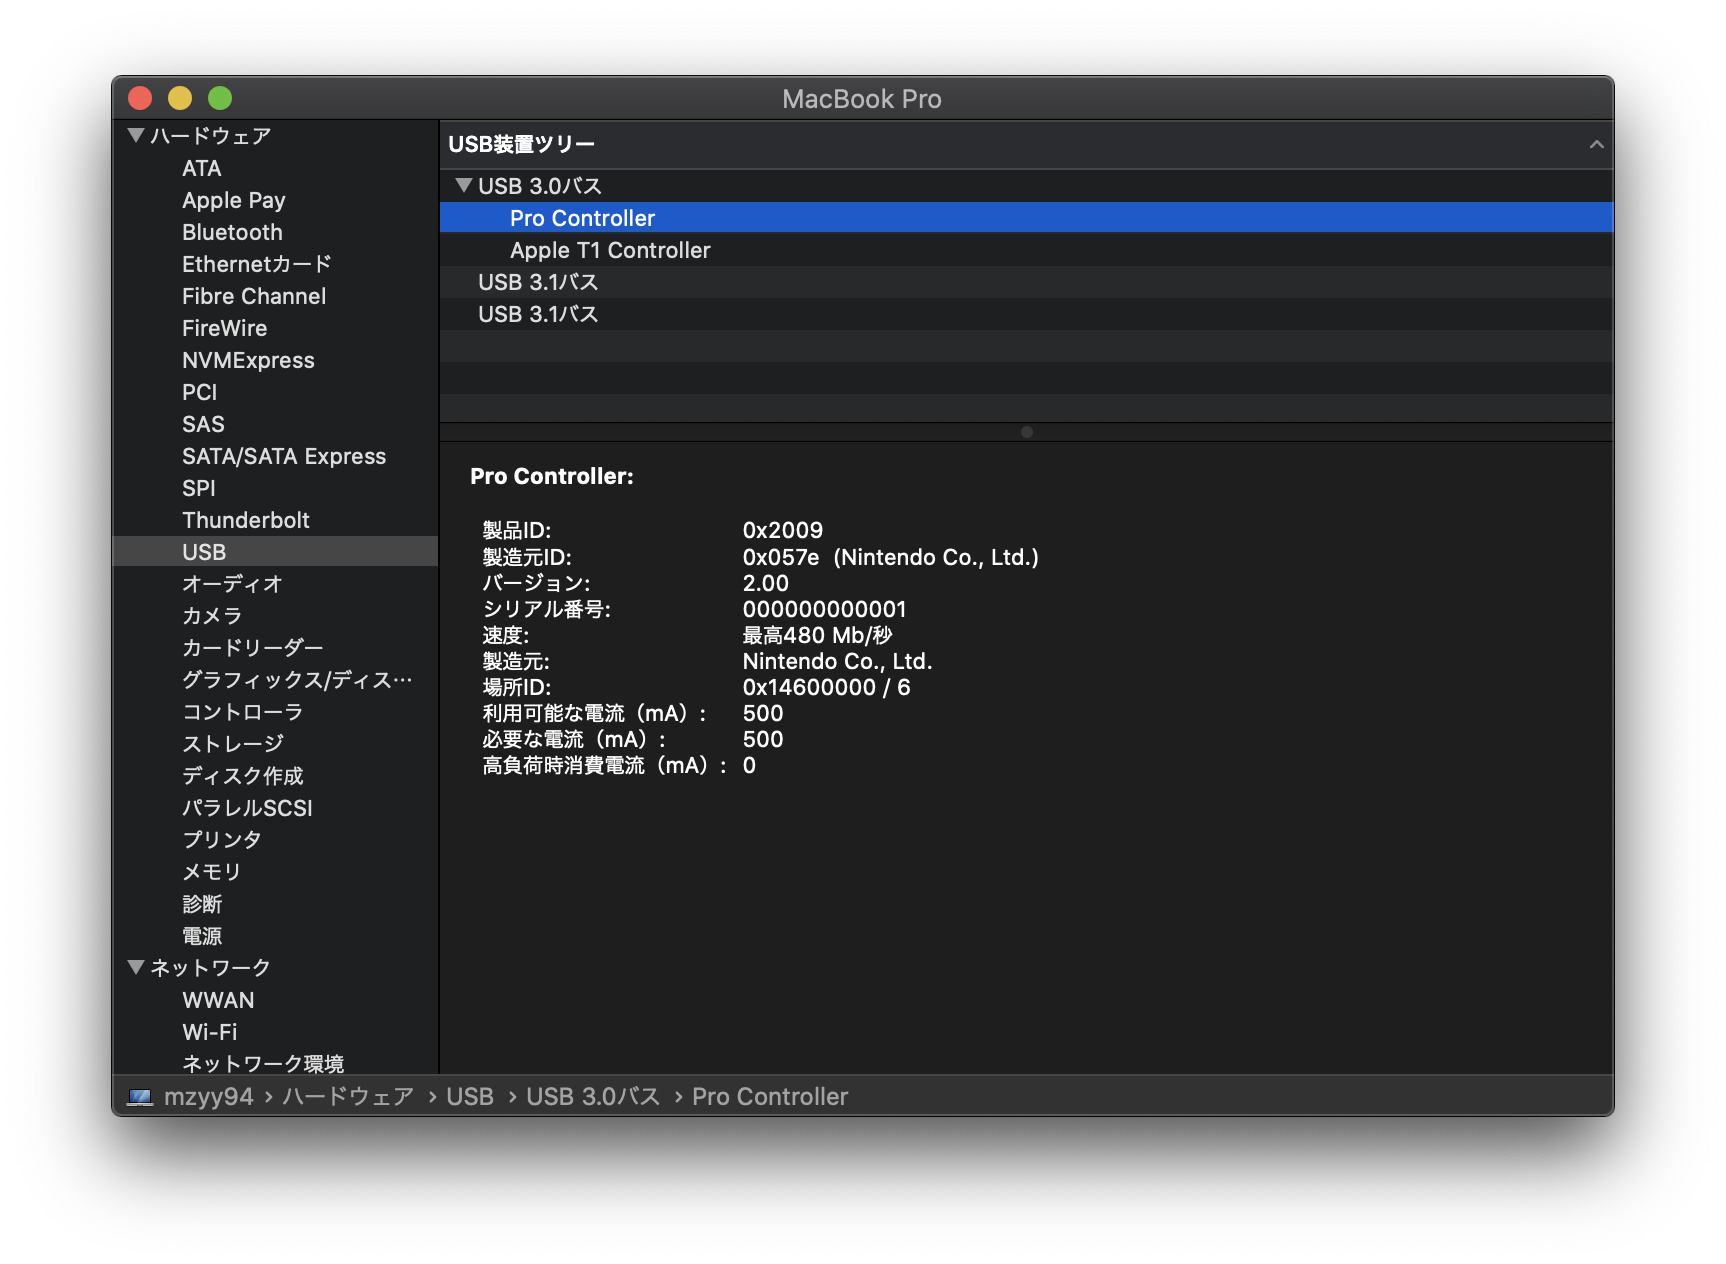The width and height of the screenshot is (1726, 1264).
Task: Select Apple T1 Controller in USB tree
Action: pyautogui.click(x=1027, y=250)
